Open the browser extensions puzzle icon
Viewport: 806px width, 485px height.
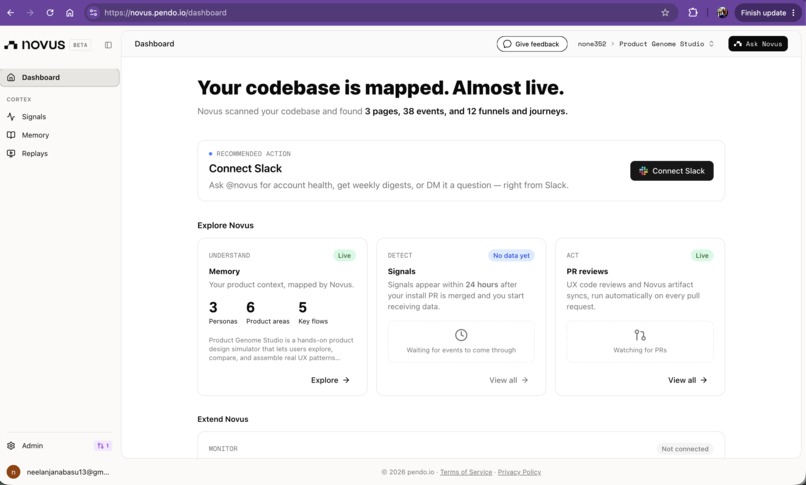tap(693, 13)
